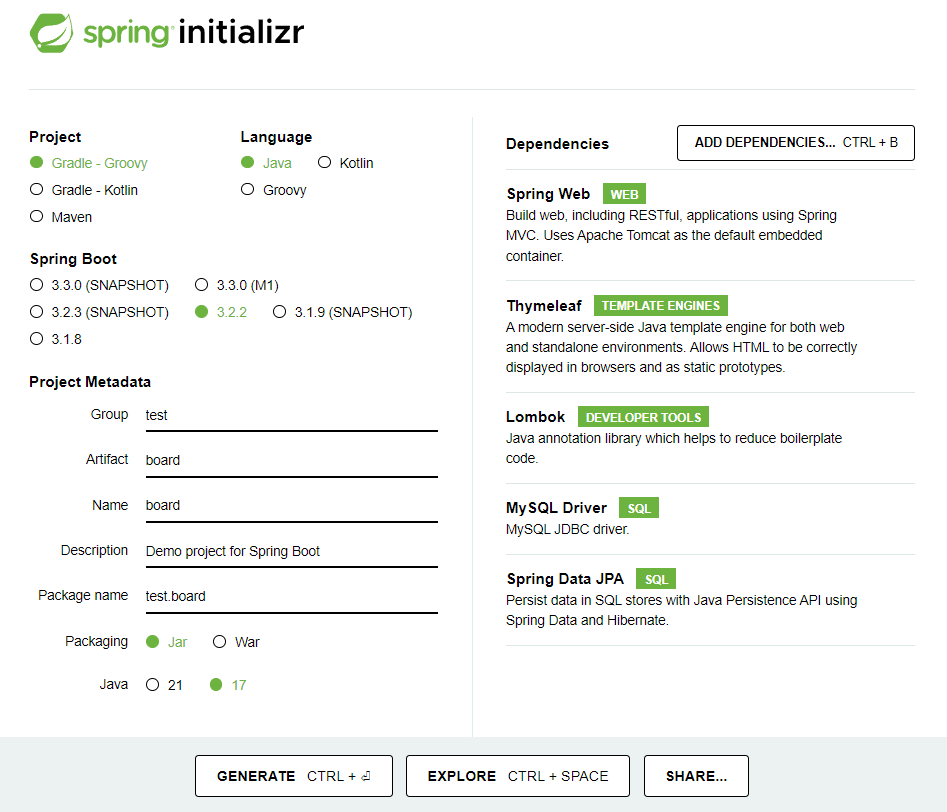The height and width of the screenshot is (812, 947).
Task: Click the Dependencies section heading
Action: pos(557,144)
